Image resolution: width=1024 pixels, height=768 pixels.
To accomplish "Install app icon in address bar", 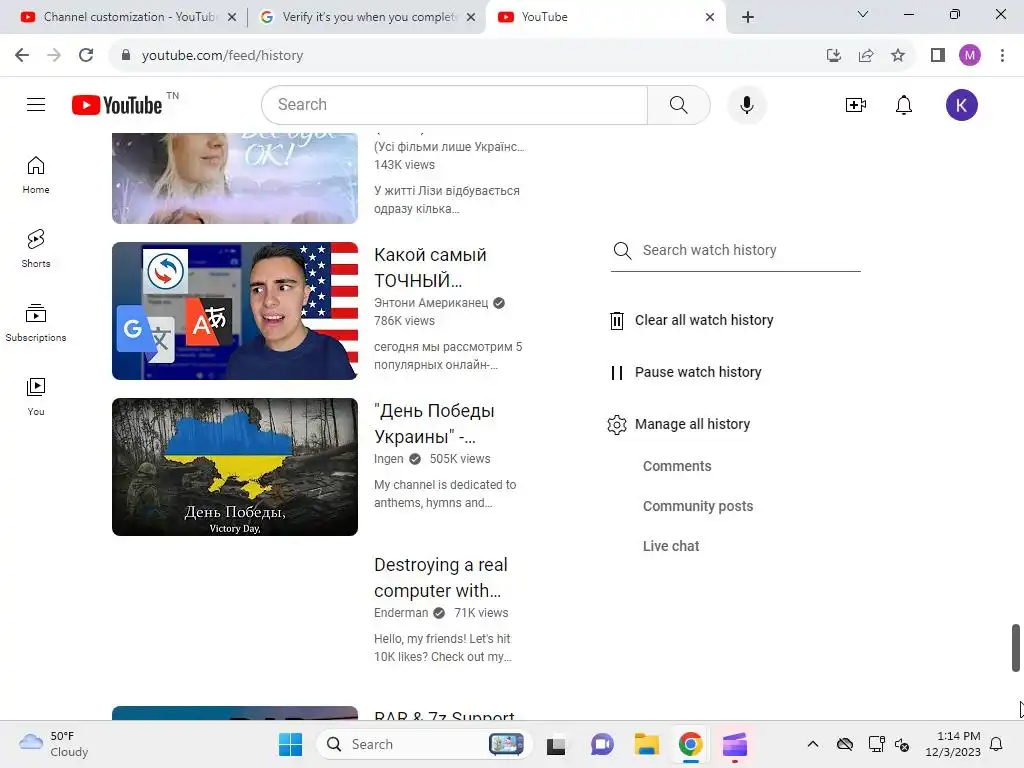I will [834, 56].
